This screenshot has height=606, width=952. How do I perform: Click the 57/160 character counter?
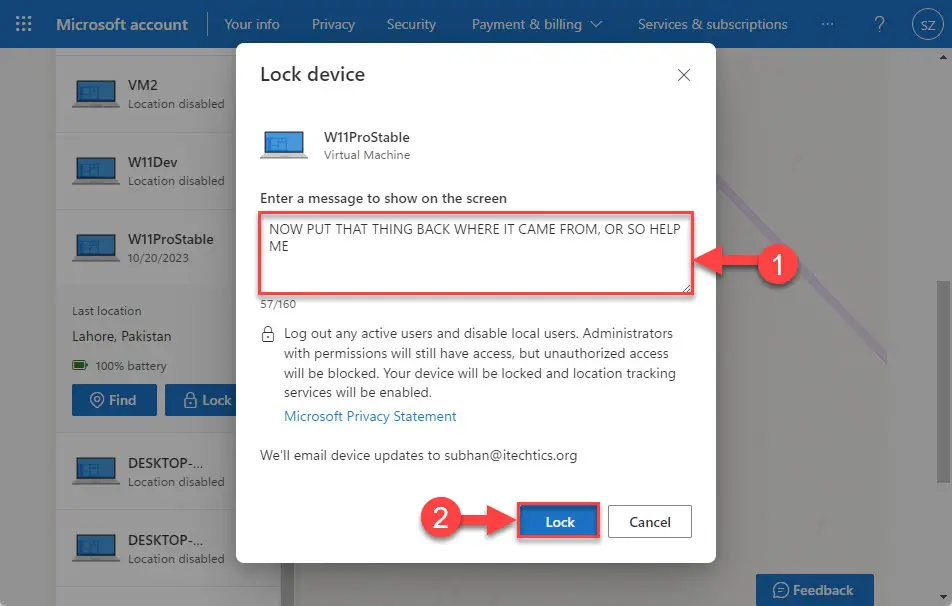[x=278, y=304]
